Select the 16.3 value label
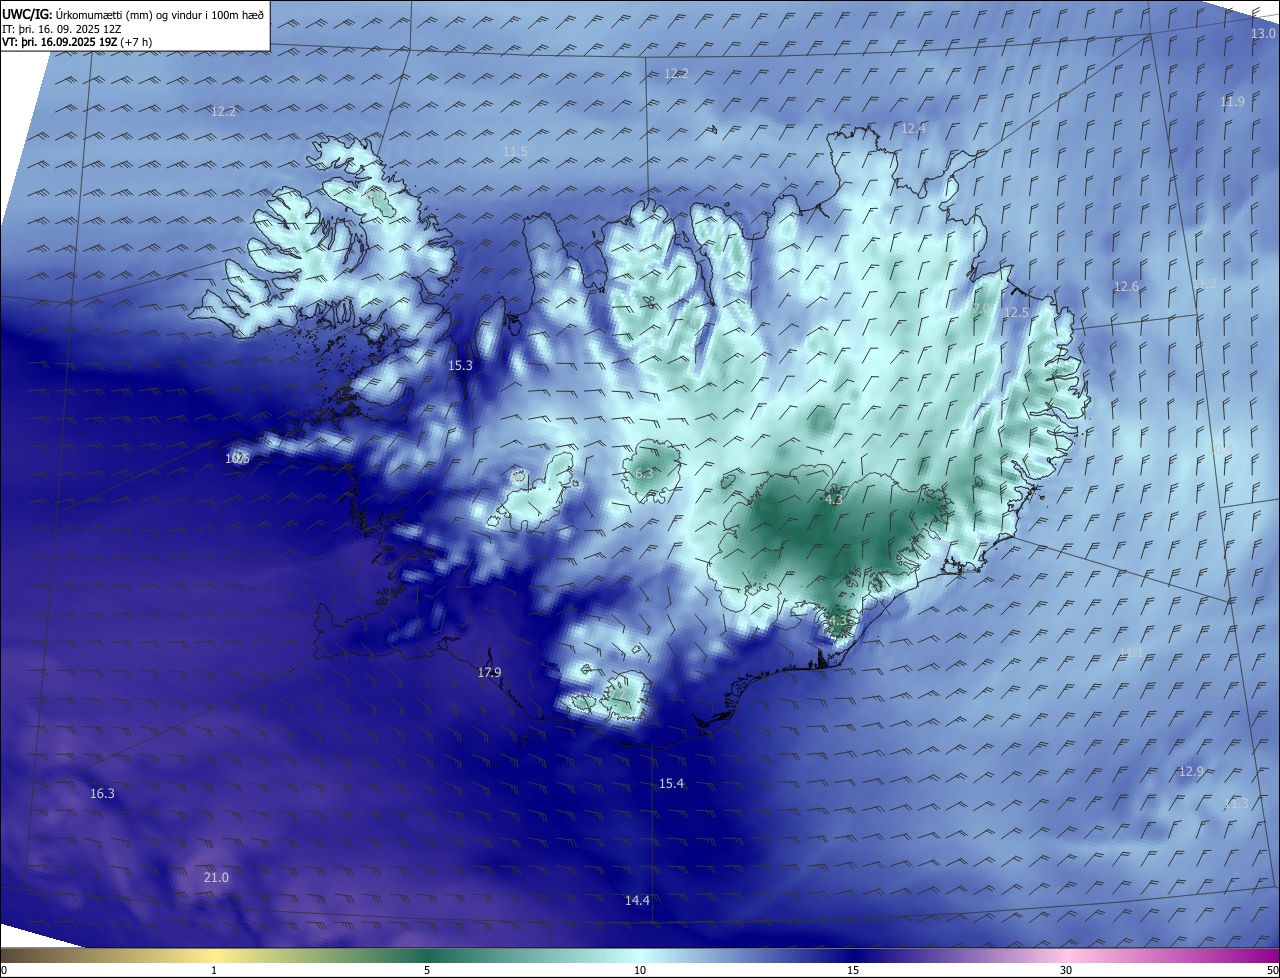The height and width of the screenshot is (978, 1280). [102, 793]
